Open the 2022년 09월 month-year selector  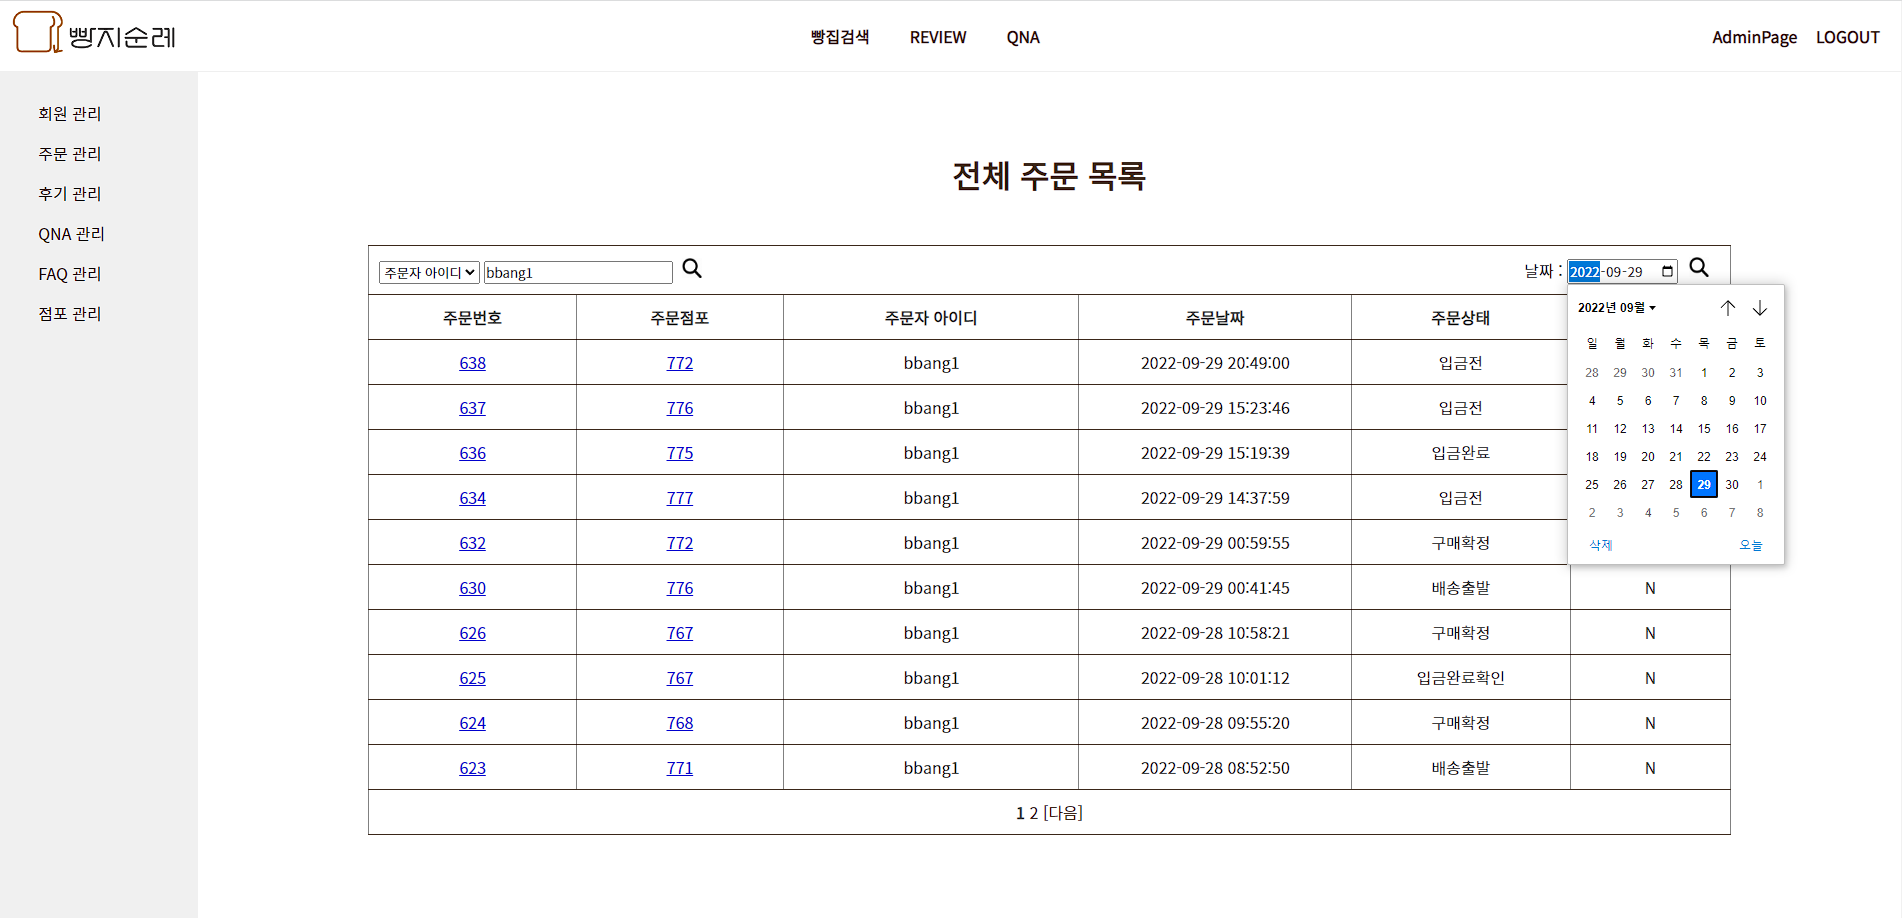click(x=1616, y=307)
